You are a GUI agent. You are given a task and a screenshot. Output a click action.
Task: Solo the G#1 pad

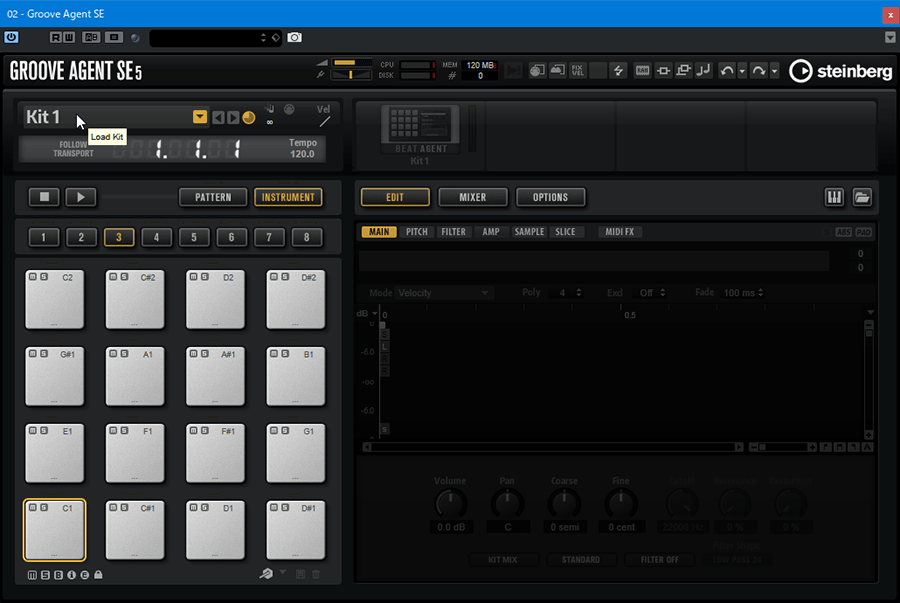coord(42,354)
